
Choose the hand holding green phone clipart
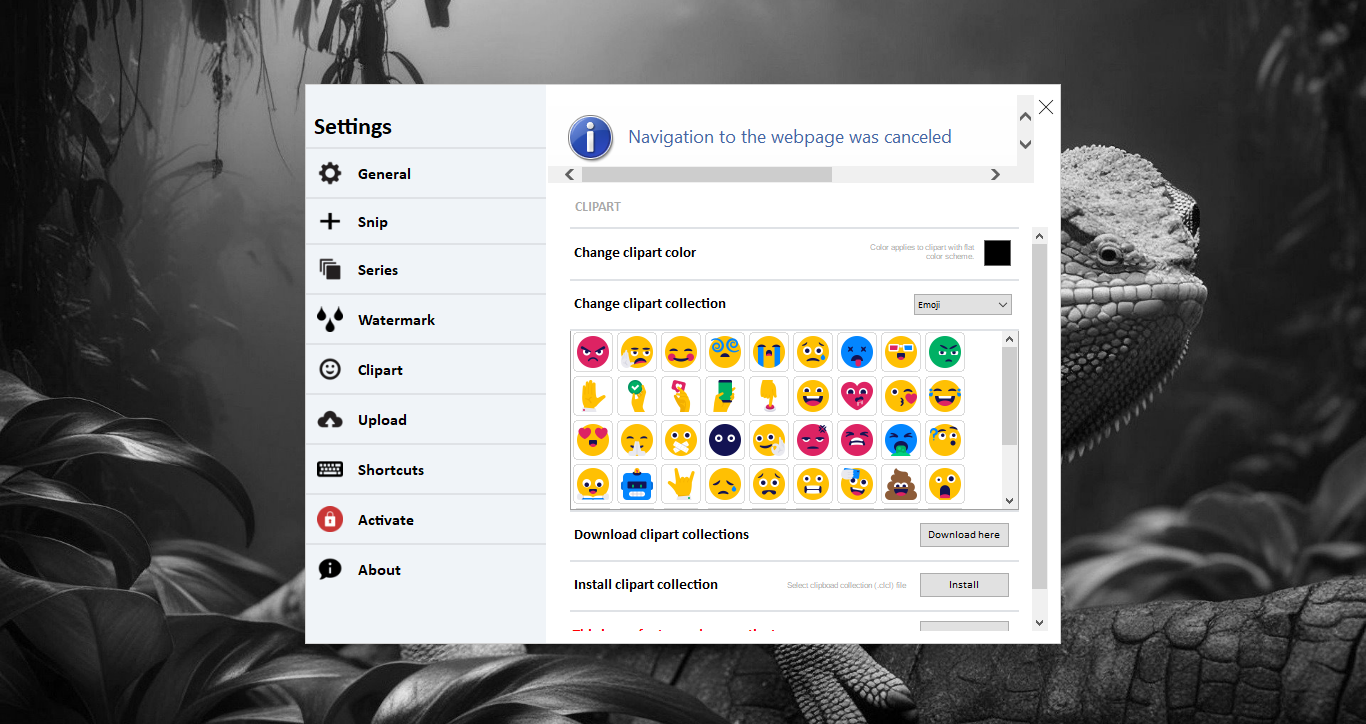coord(725,396)
